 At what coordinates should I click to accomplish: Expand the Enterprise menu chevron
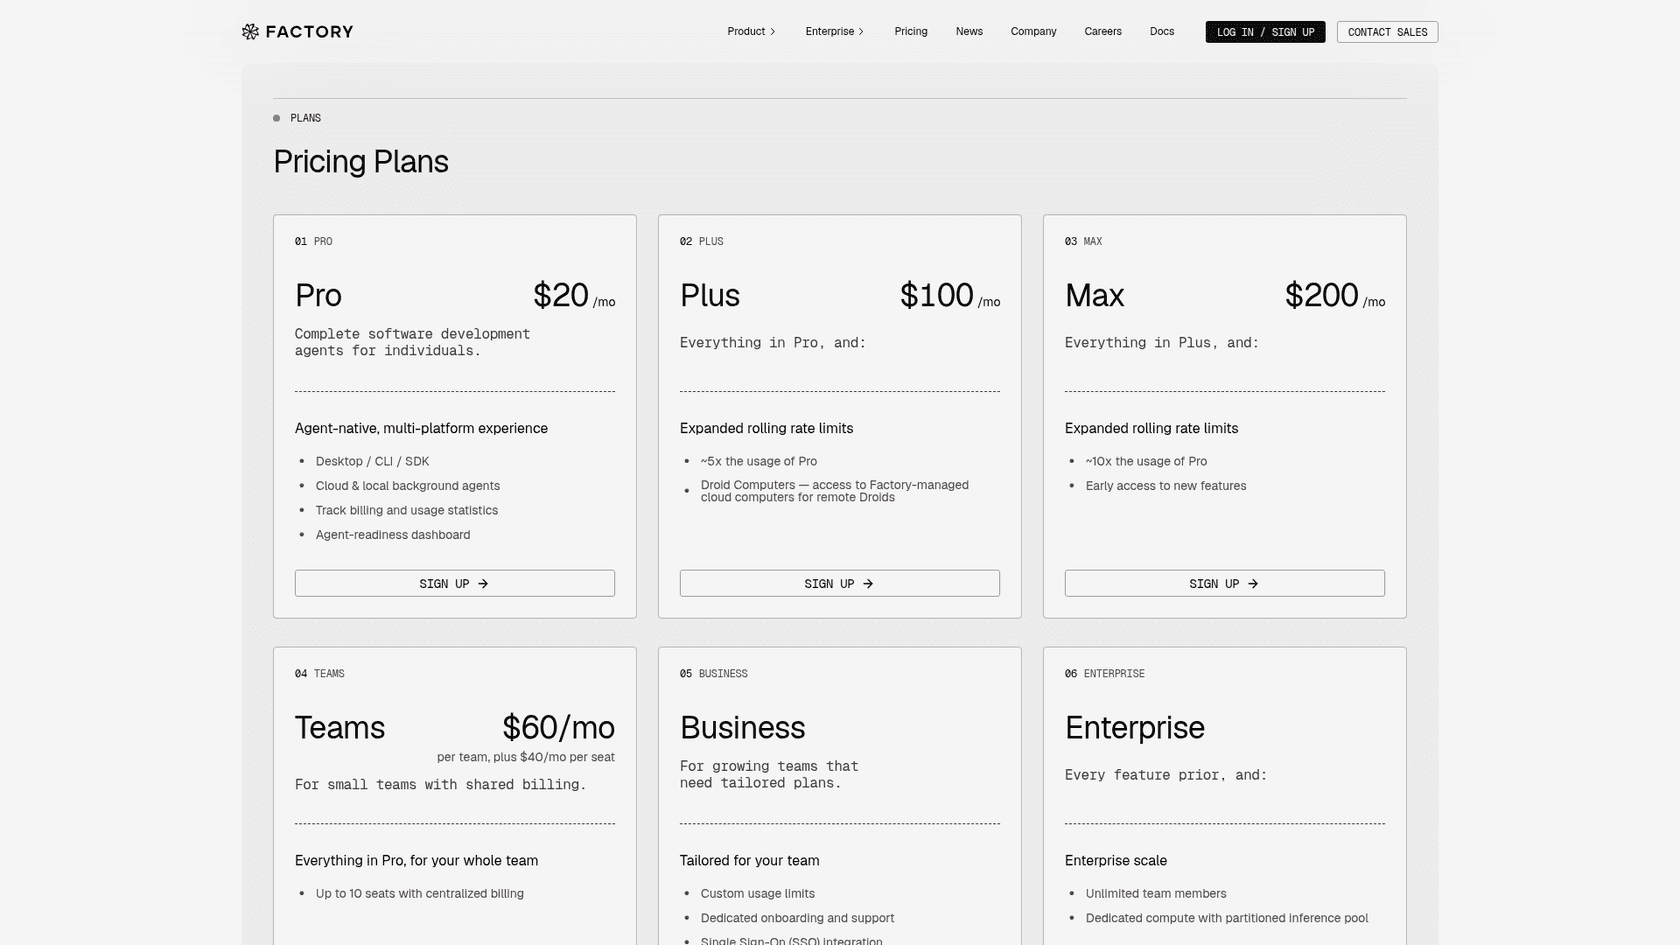point(861,32)
